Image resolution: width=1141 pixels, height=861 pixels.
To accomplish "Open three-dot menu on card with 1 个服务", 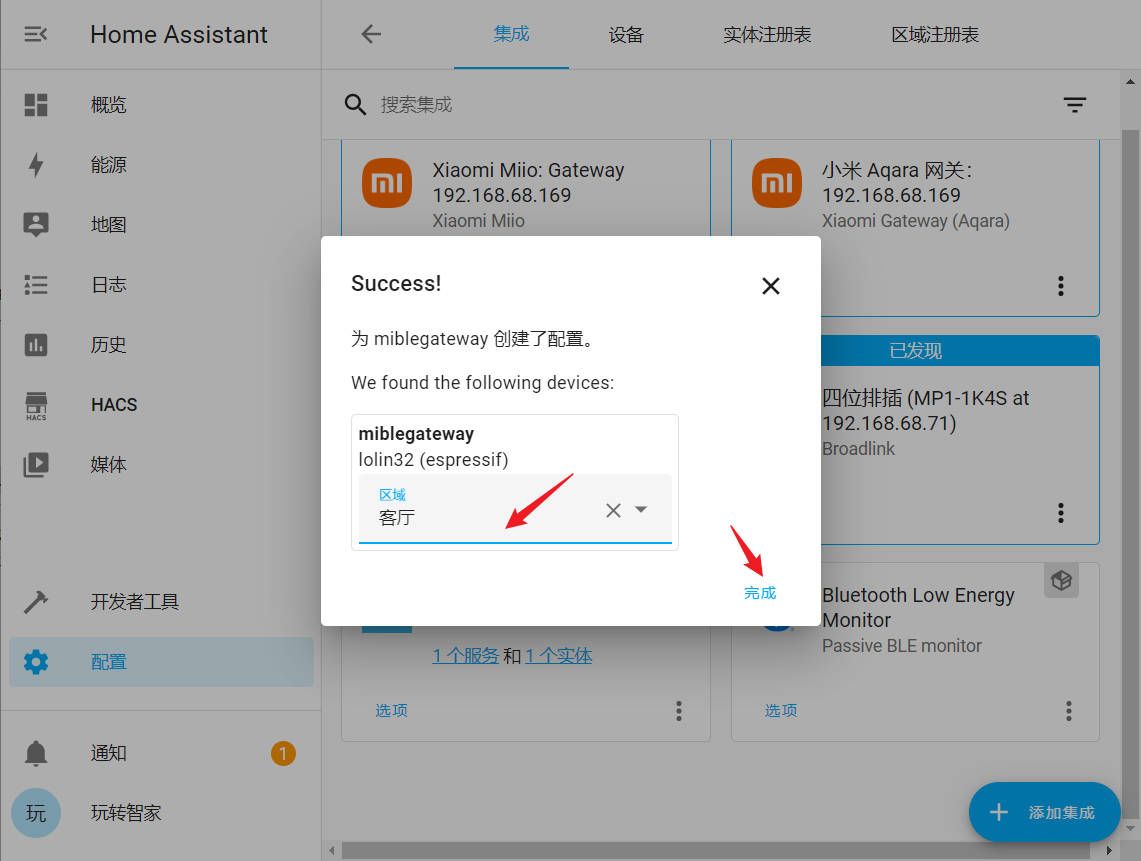I will pos(679,711).
